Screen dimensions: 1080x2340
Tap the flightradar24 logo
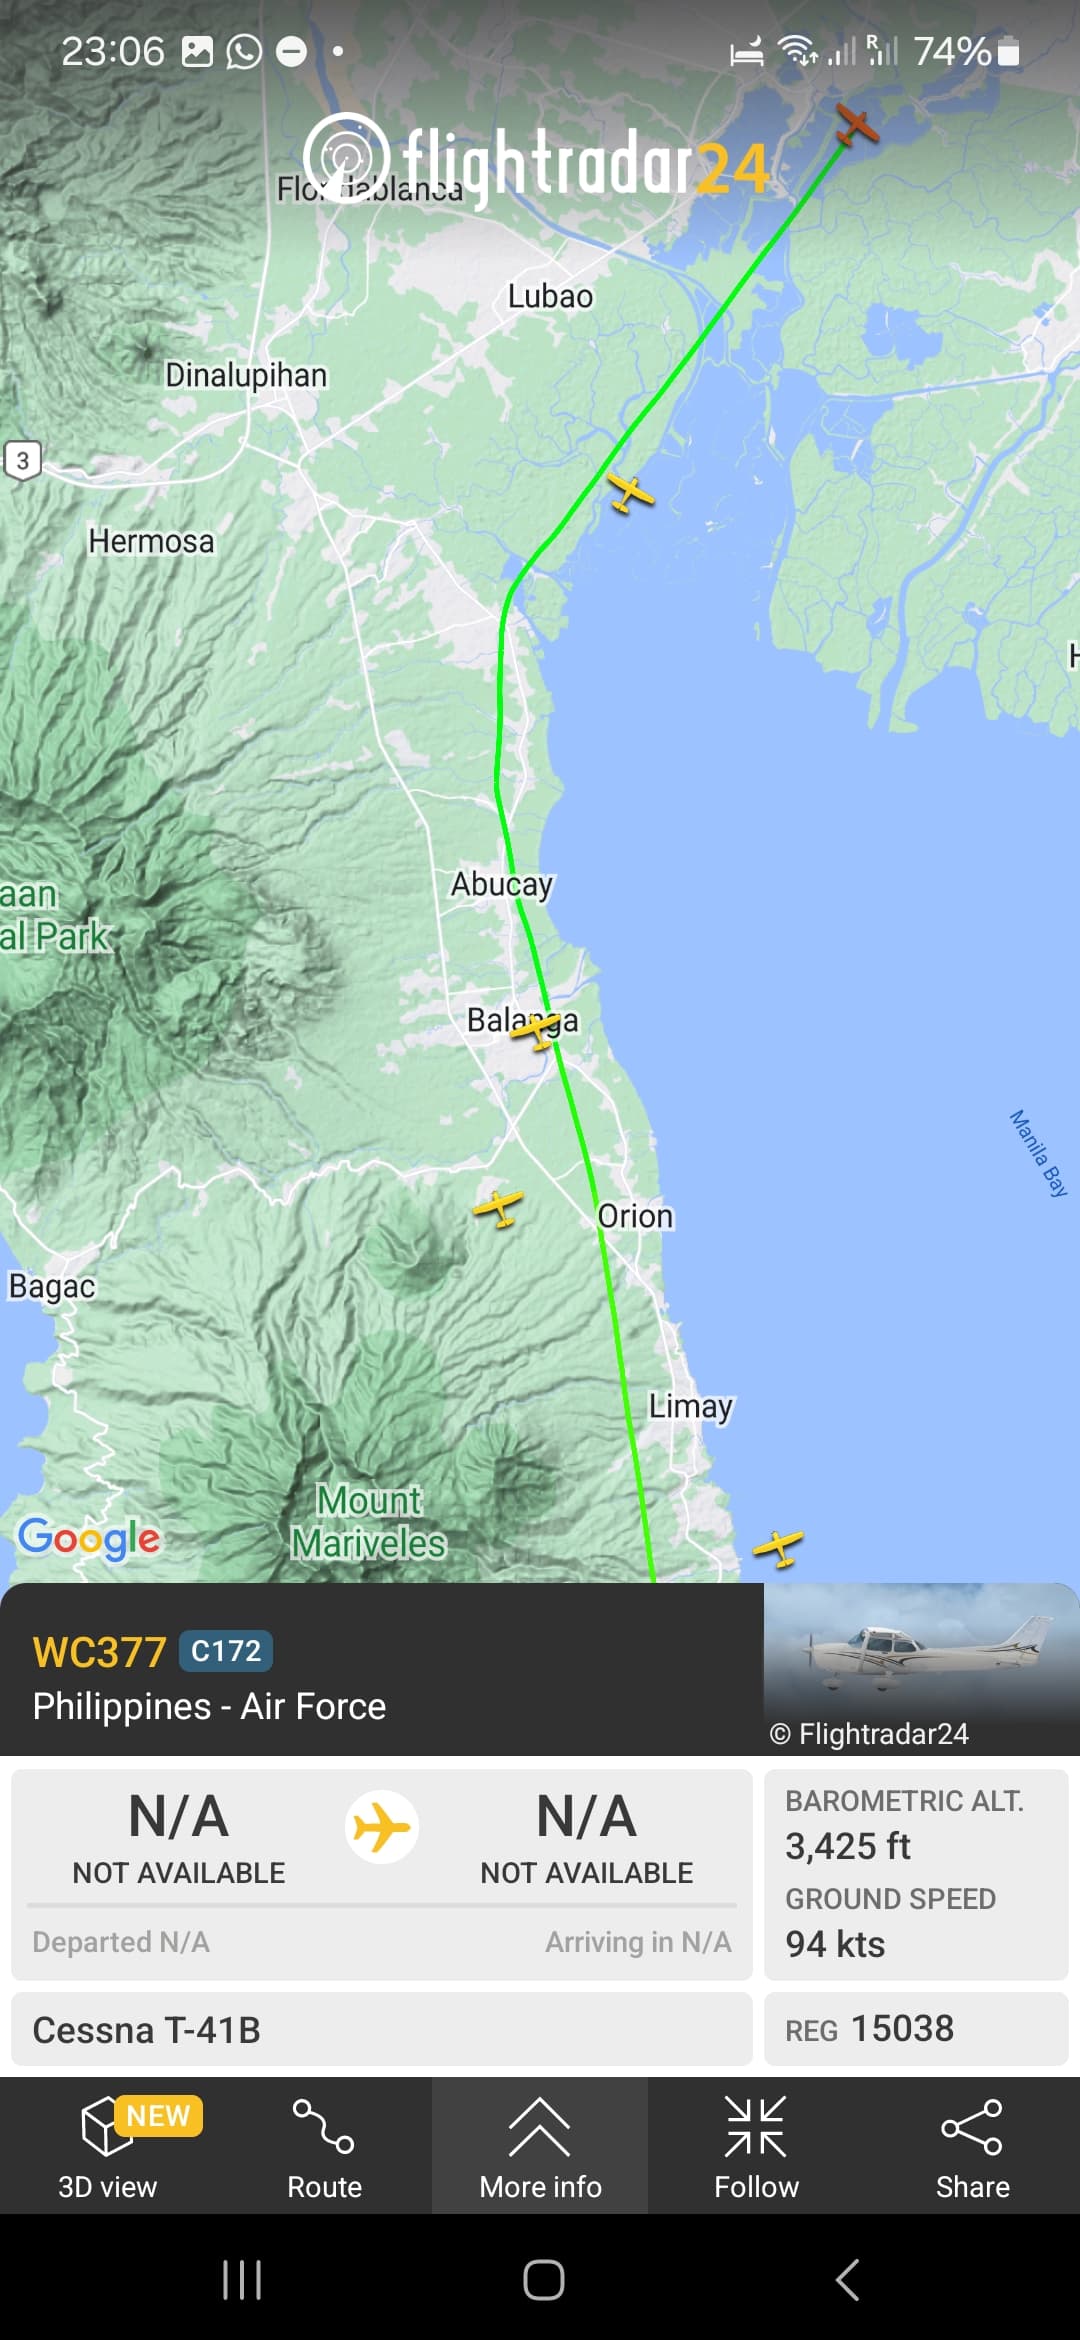point(536,160)
